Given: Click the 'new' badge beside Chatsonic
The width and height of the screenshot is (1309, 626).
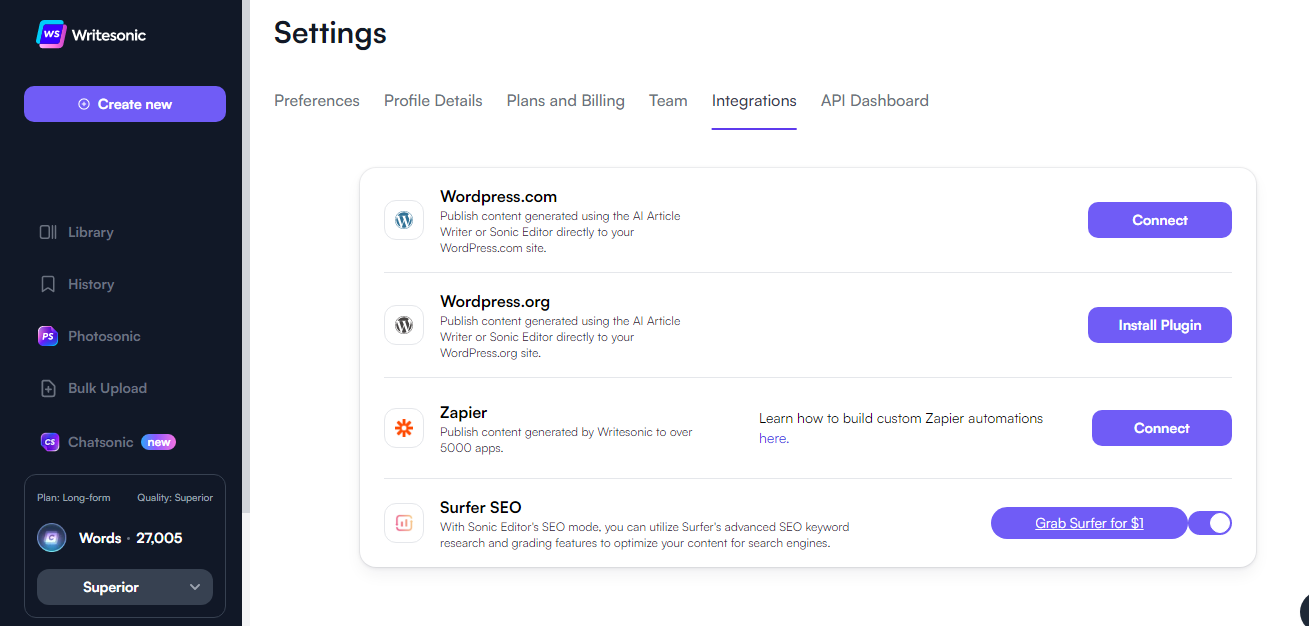Looking at the screenshot, I should (159, 442).
